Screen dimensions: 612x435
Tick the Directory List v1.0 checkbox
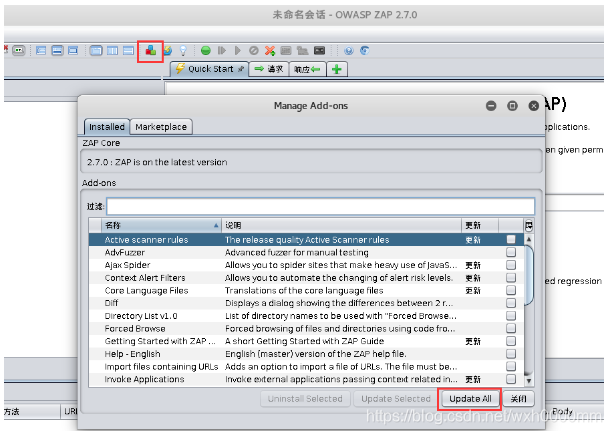coord(511,316)
